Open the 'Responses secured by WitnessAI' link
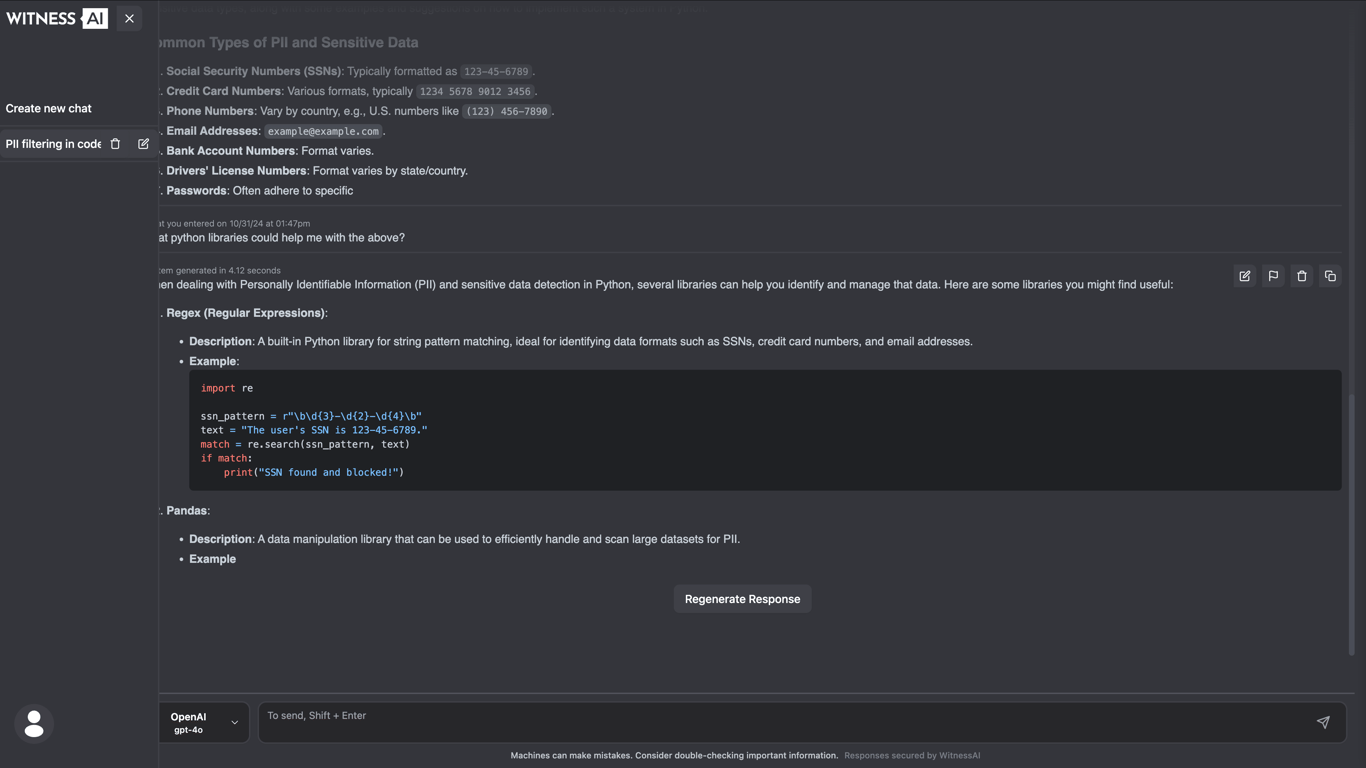 pyautogui.click(x=912, y=755)
